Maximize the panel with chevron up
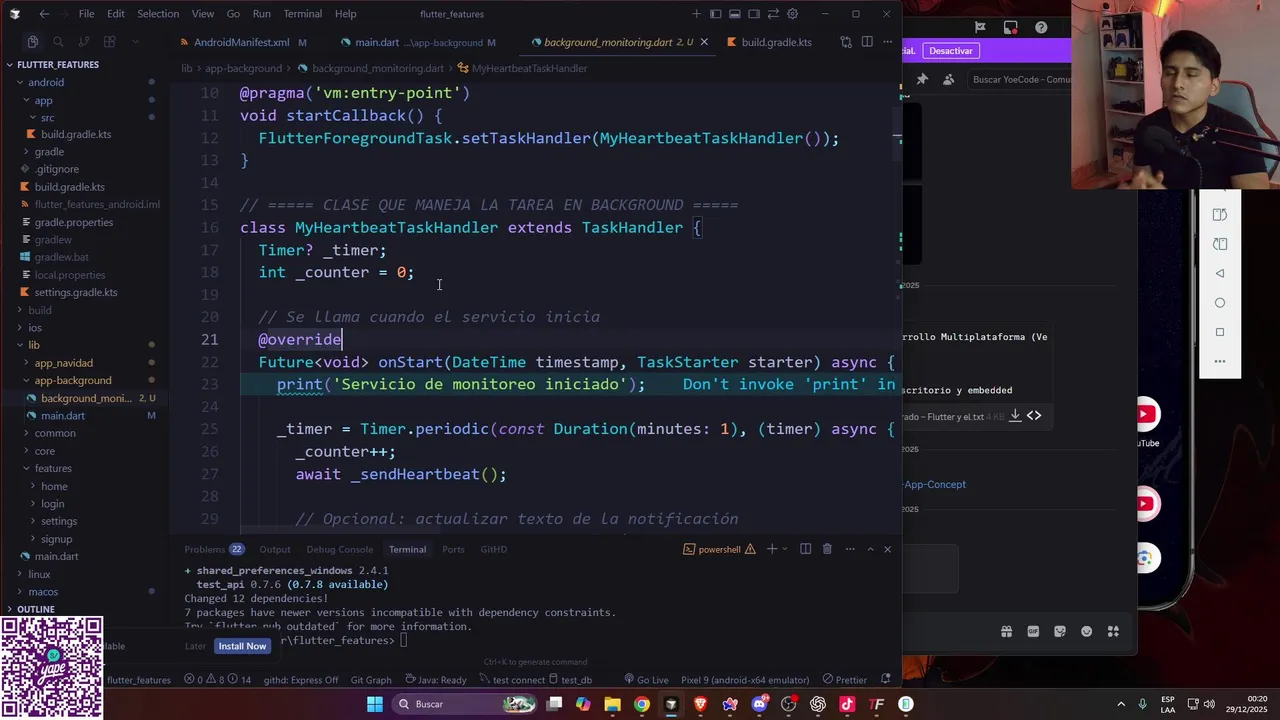1280x720 pixels. click(x=870, y=549)
